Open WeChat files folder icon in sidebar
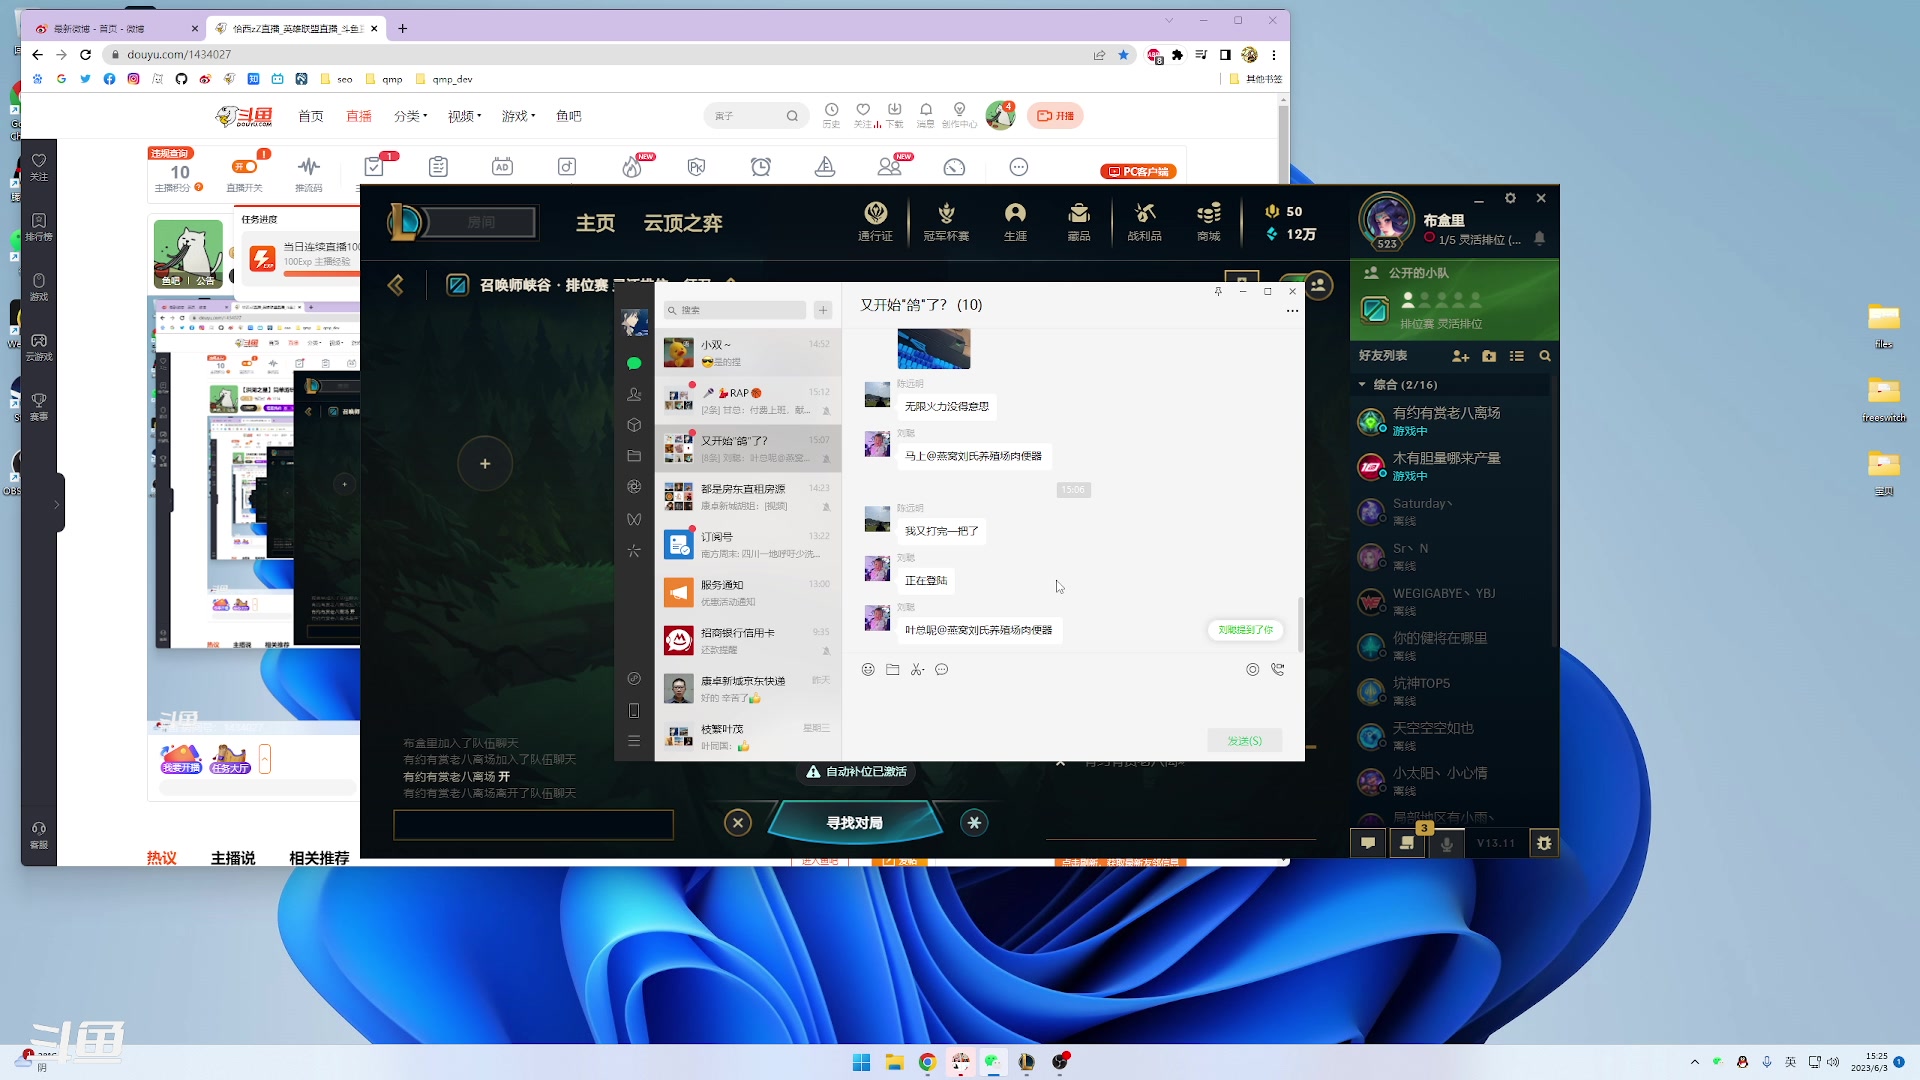This screenshot has width=1920, height=1080. point(634,456)
